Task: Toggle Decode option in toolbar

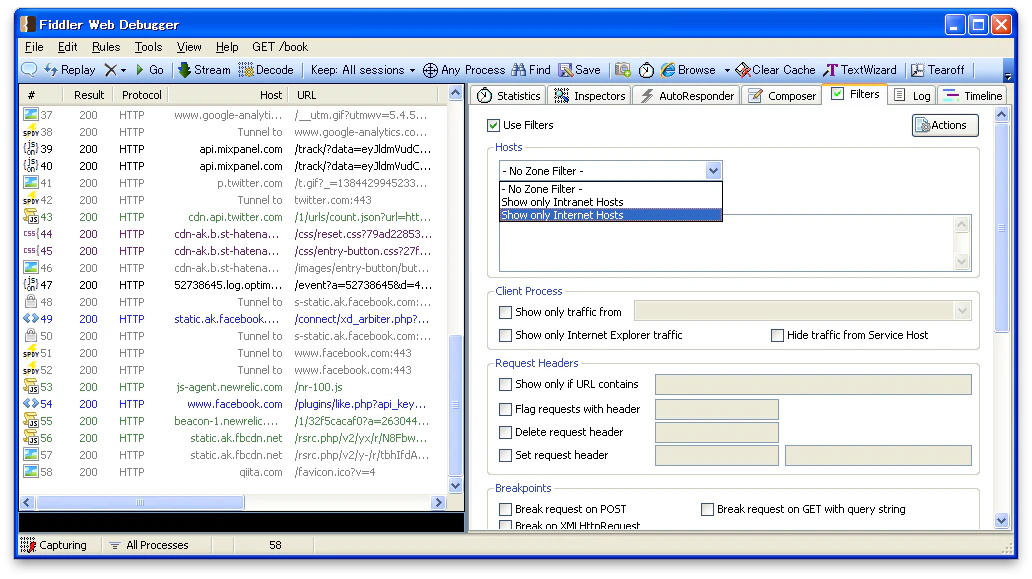Action: click(266, 70)
